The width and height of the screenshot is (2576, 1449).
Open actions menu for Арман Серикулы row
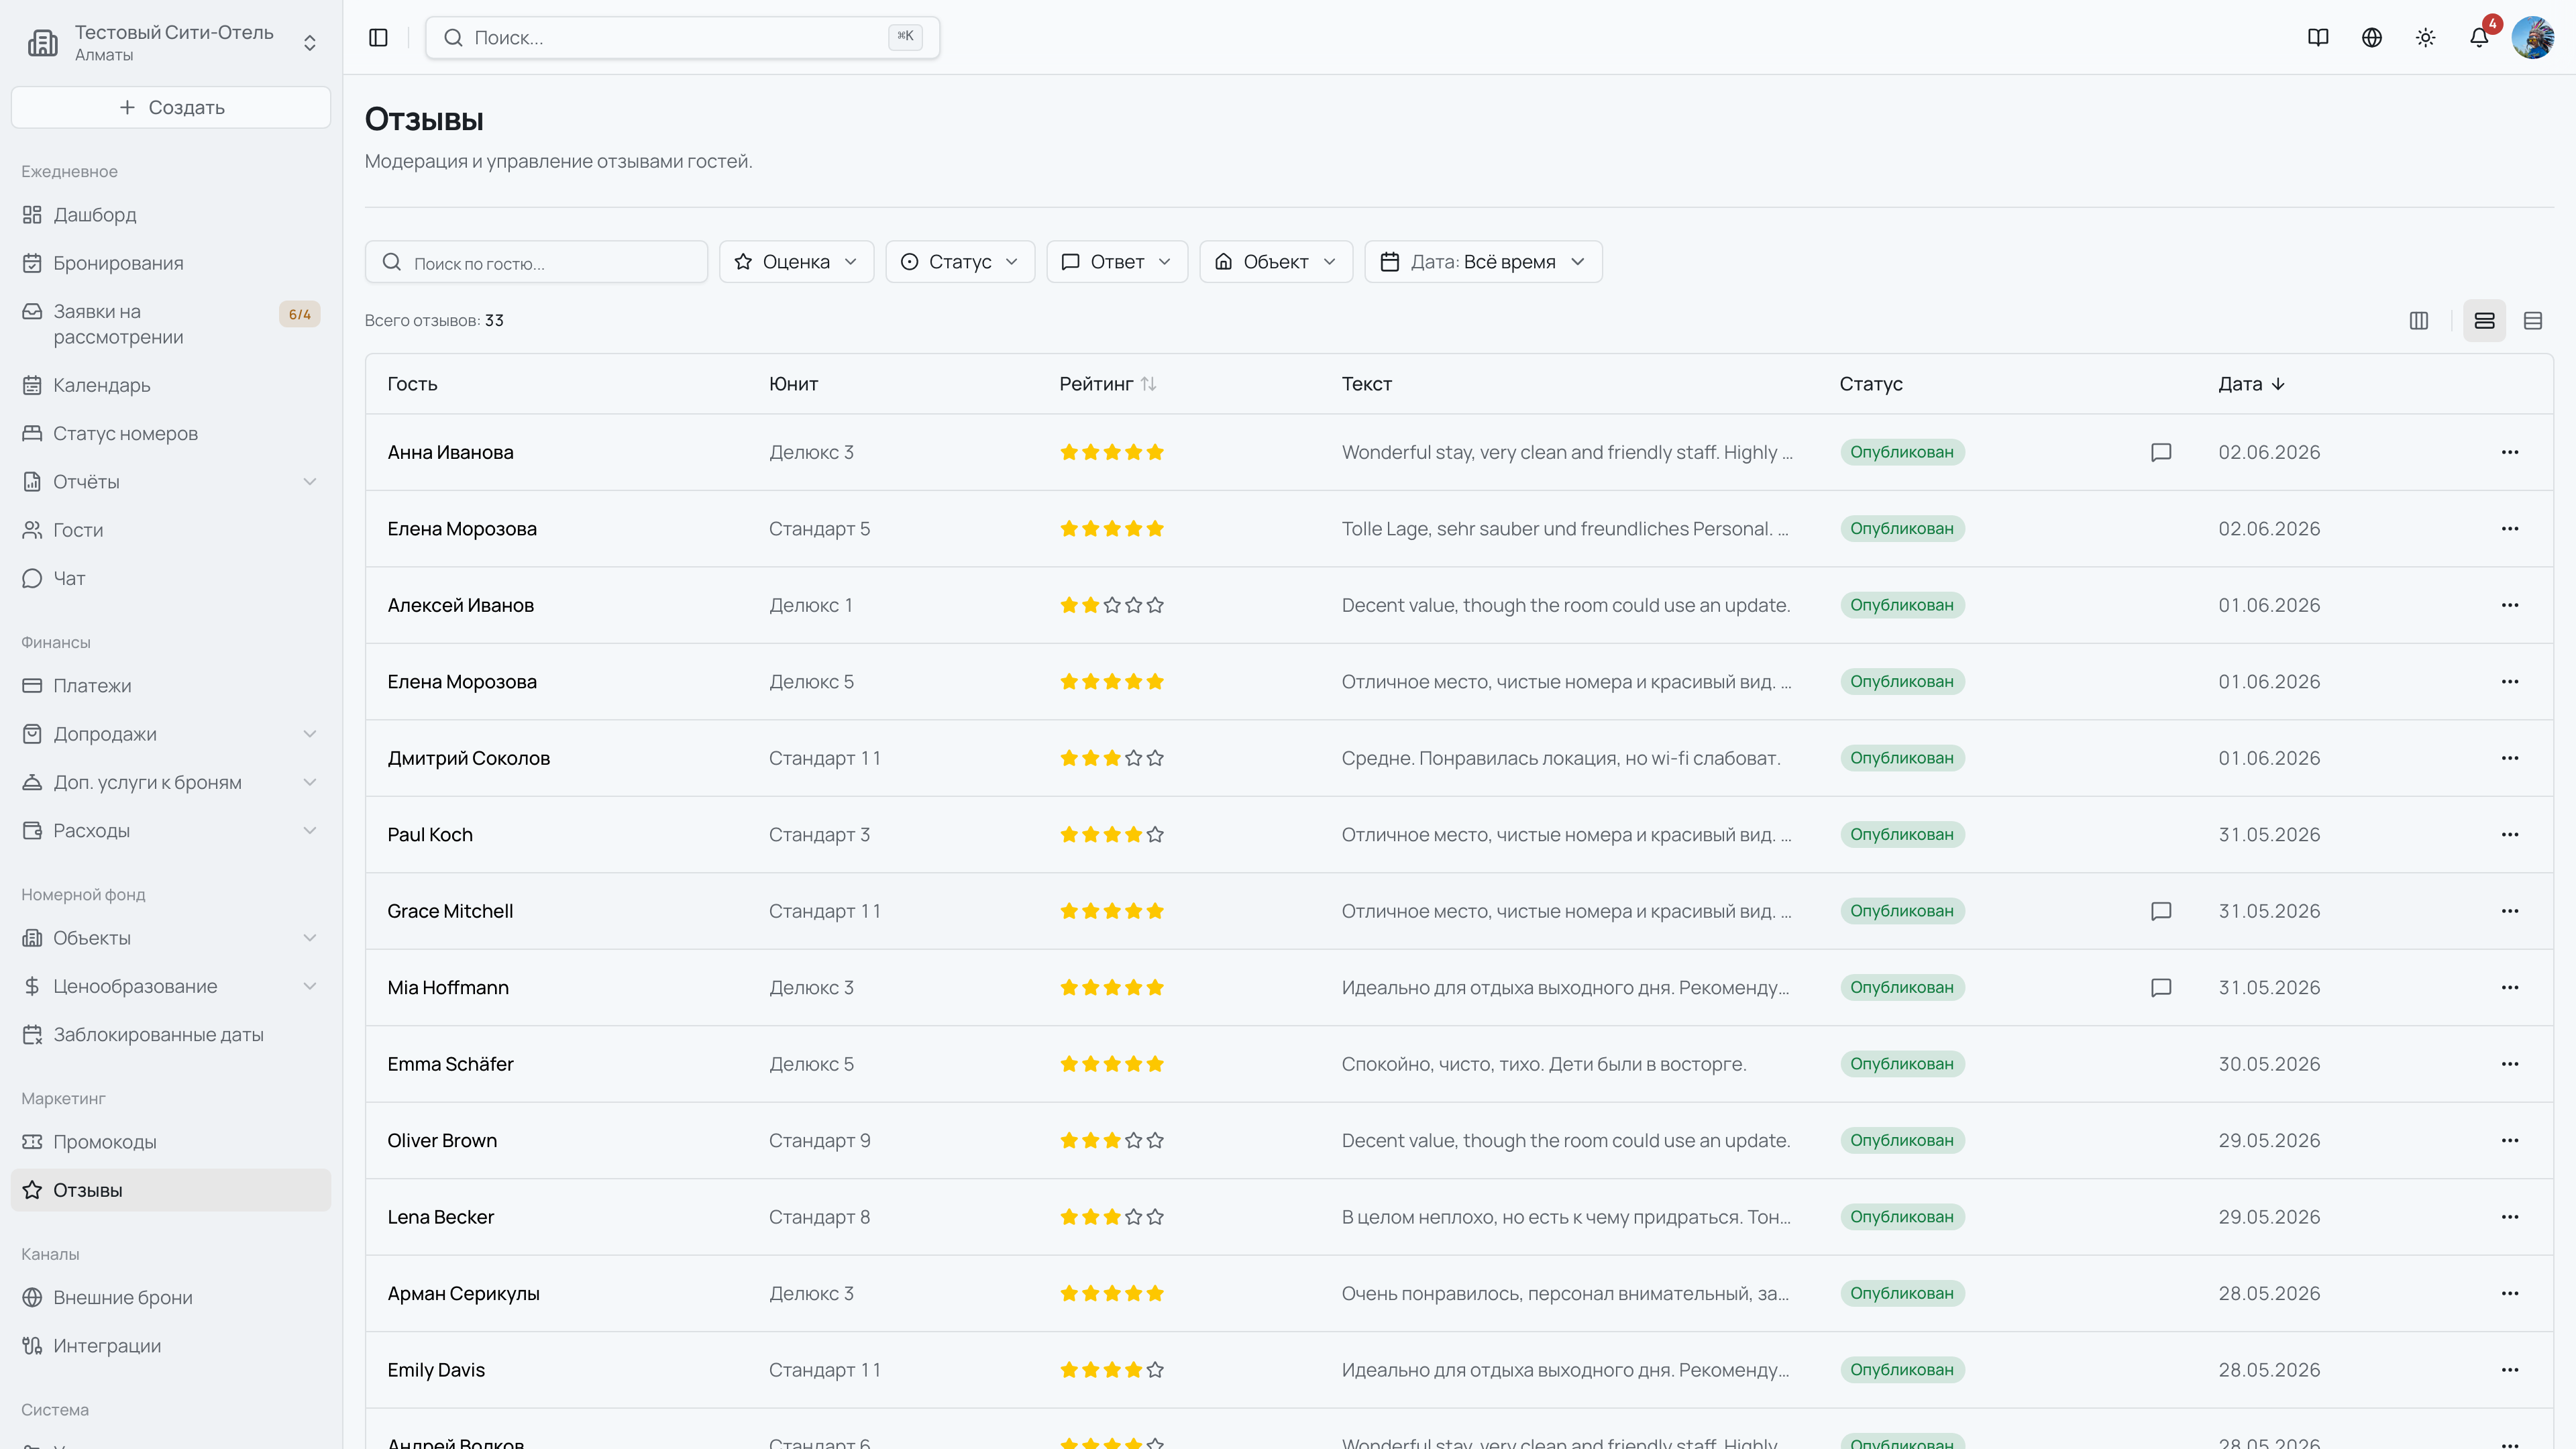(x=2510, y=1293)
